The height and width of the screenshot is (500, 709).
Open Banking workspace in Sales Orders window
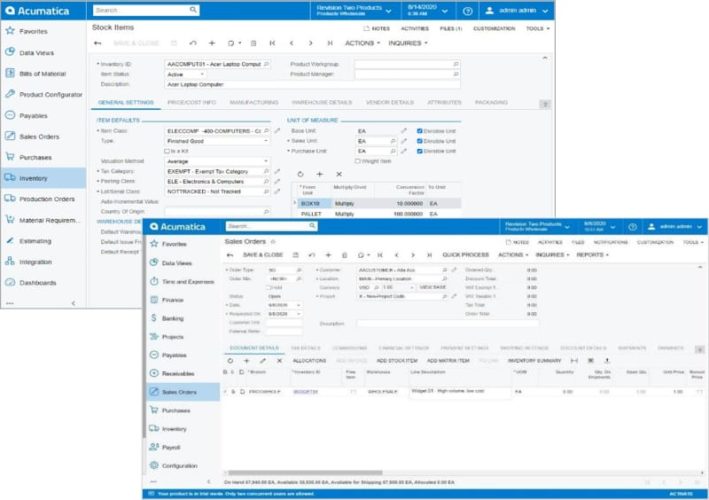click(x=172, y=318)
